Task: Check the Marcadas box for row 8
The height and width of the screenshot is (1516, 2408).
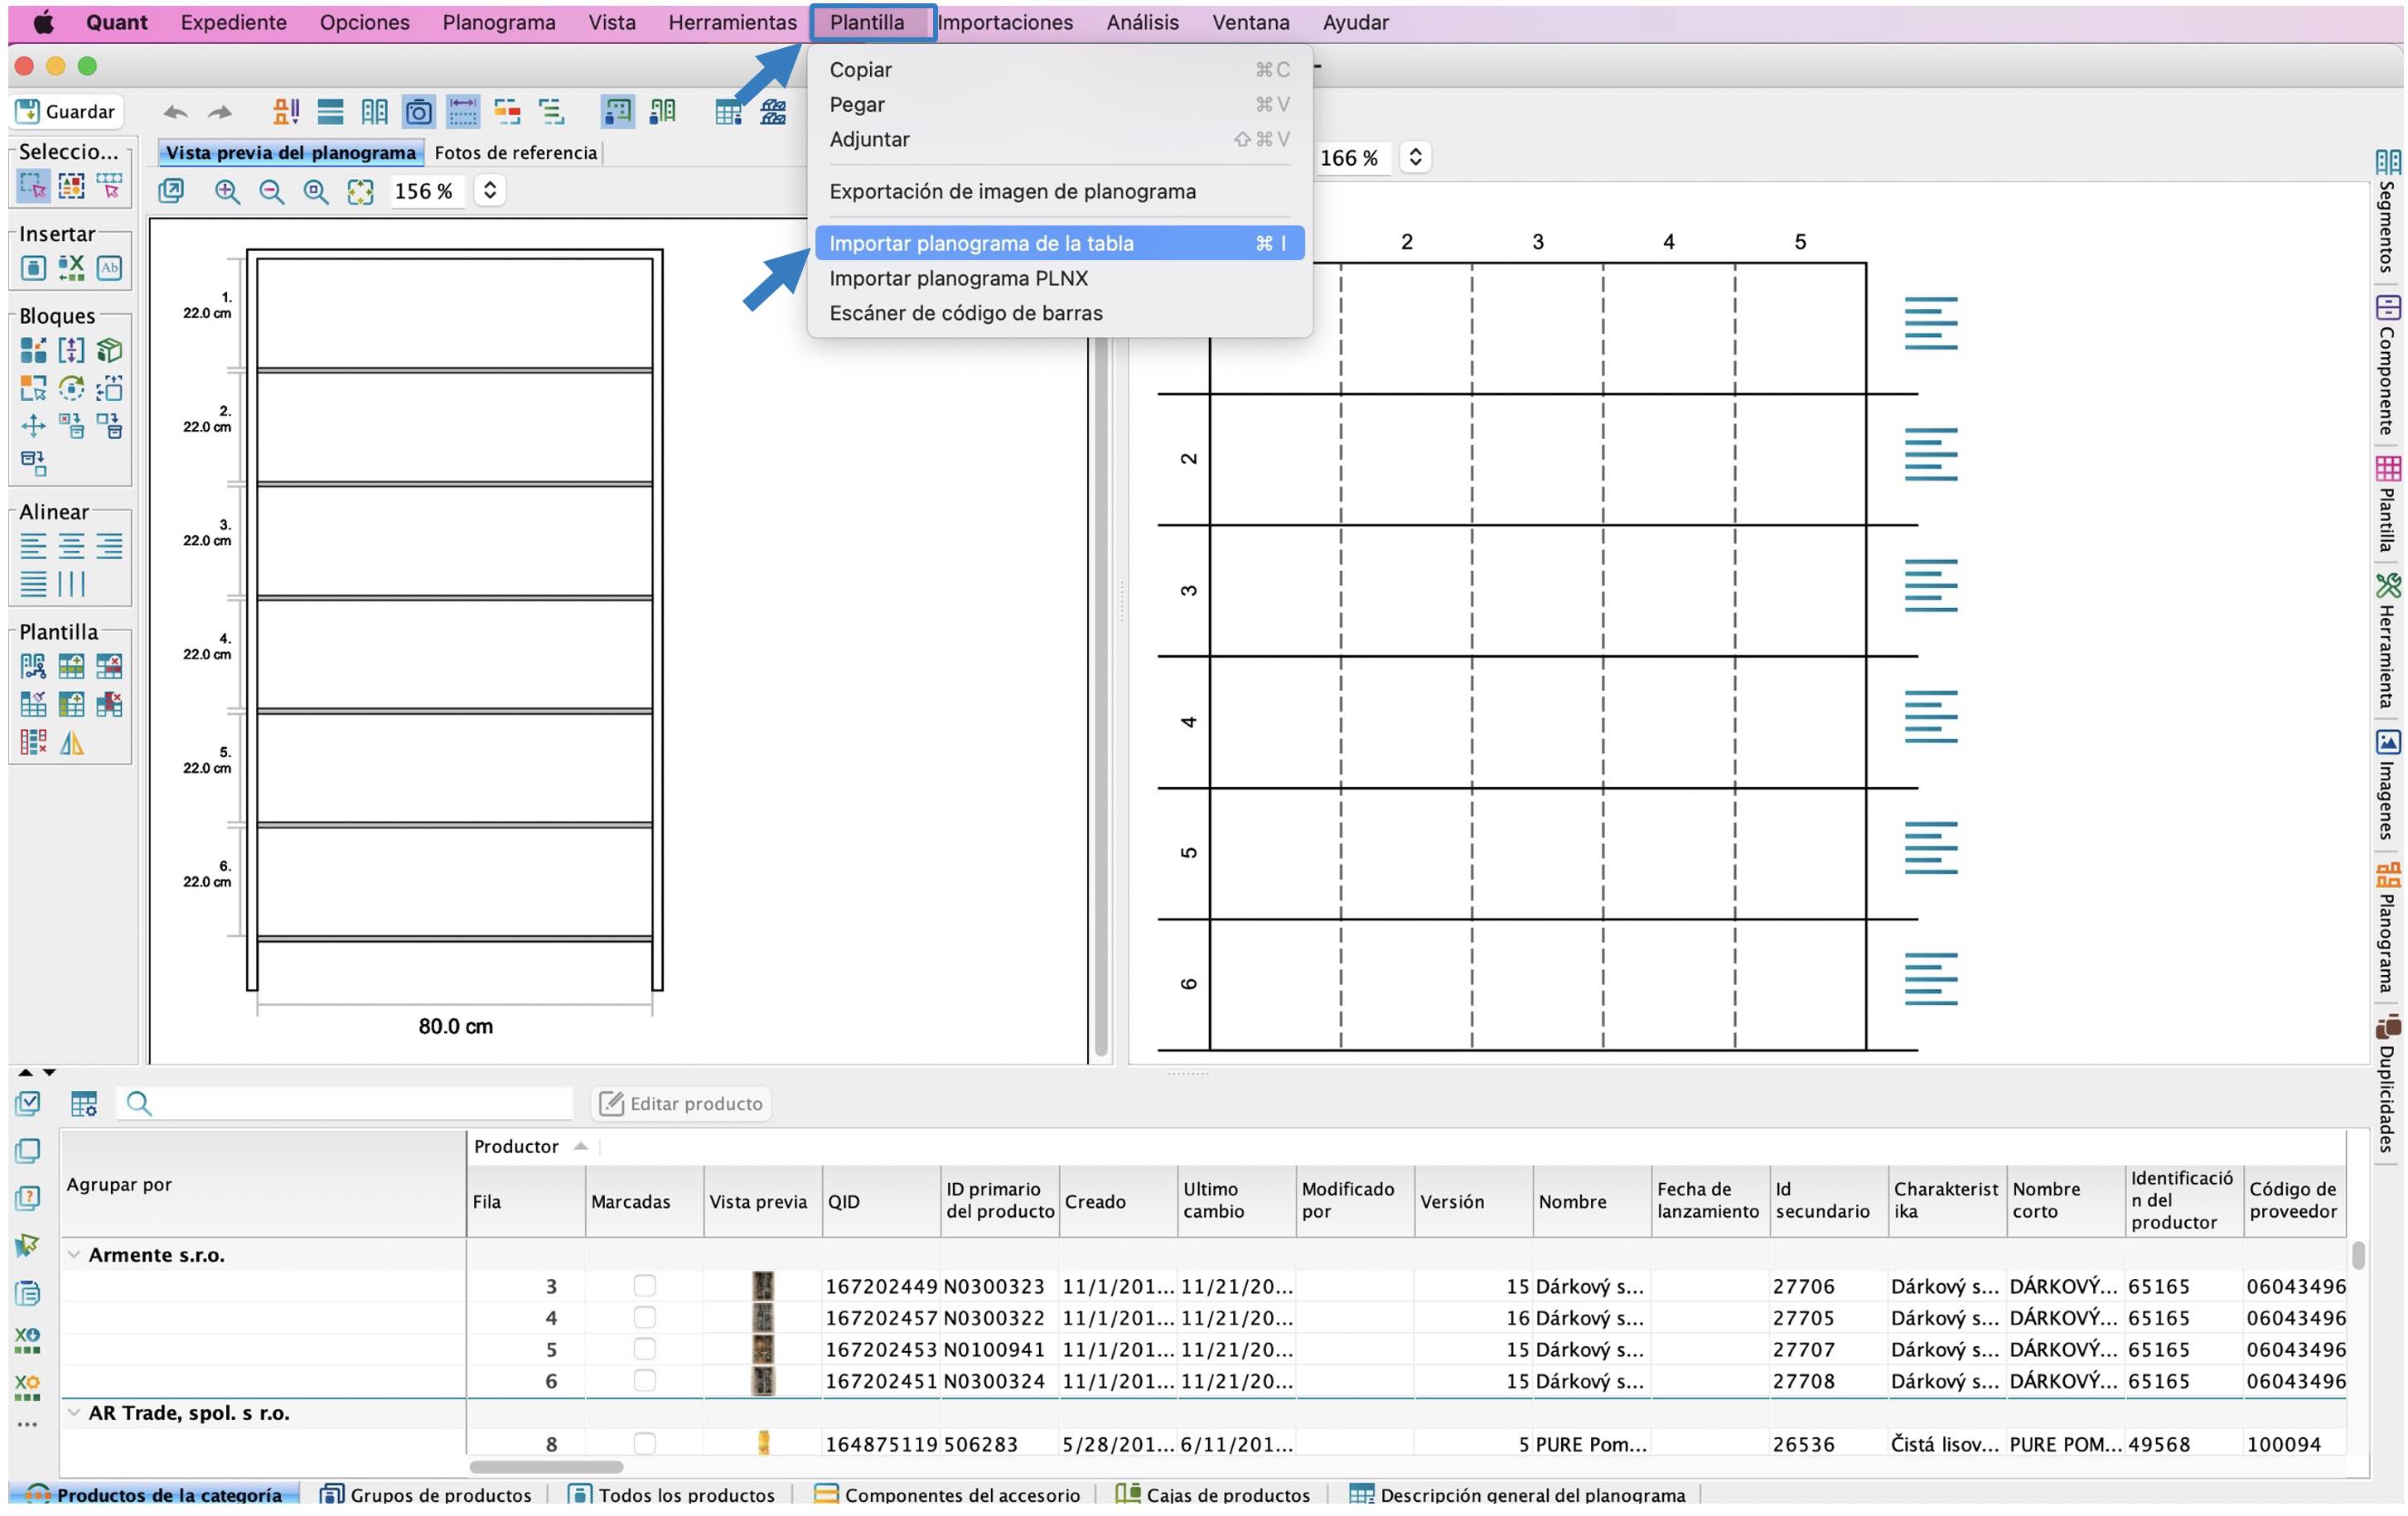Action: click(x=644, y=1443)
